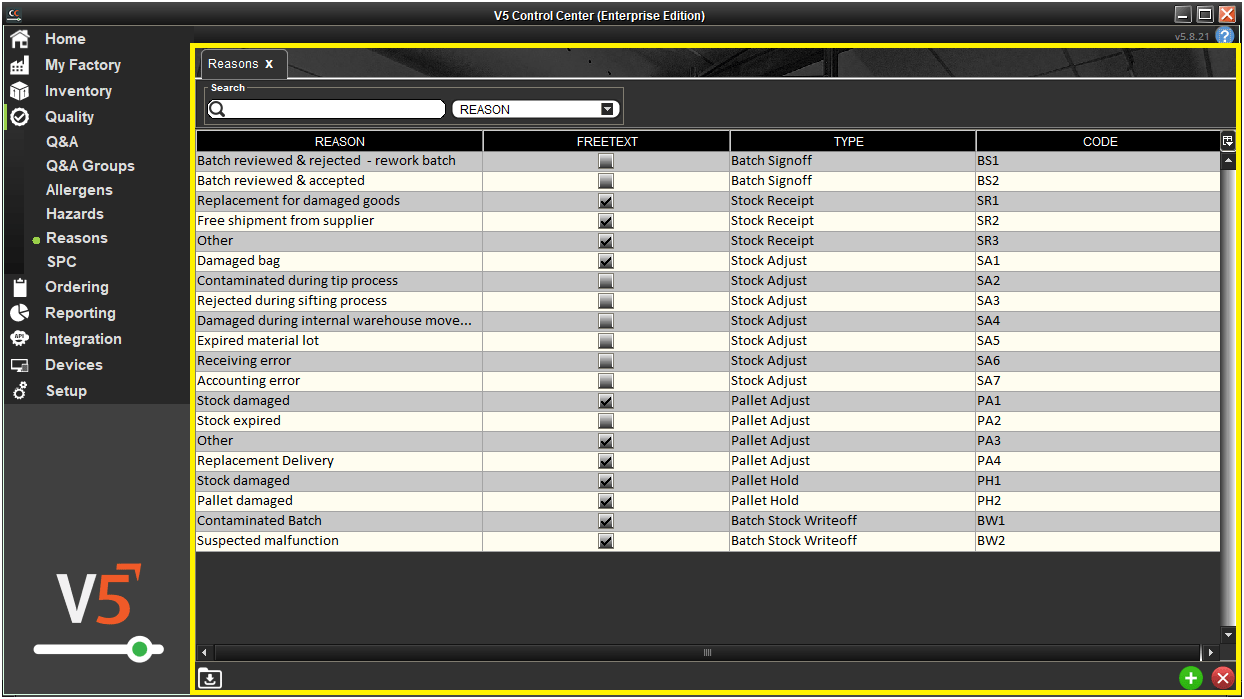Open the column chooser above the grid
Viewport: 1244px width, 699px height.
coord(1229,141)
